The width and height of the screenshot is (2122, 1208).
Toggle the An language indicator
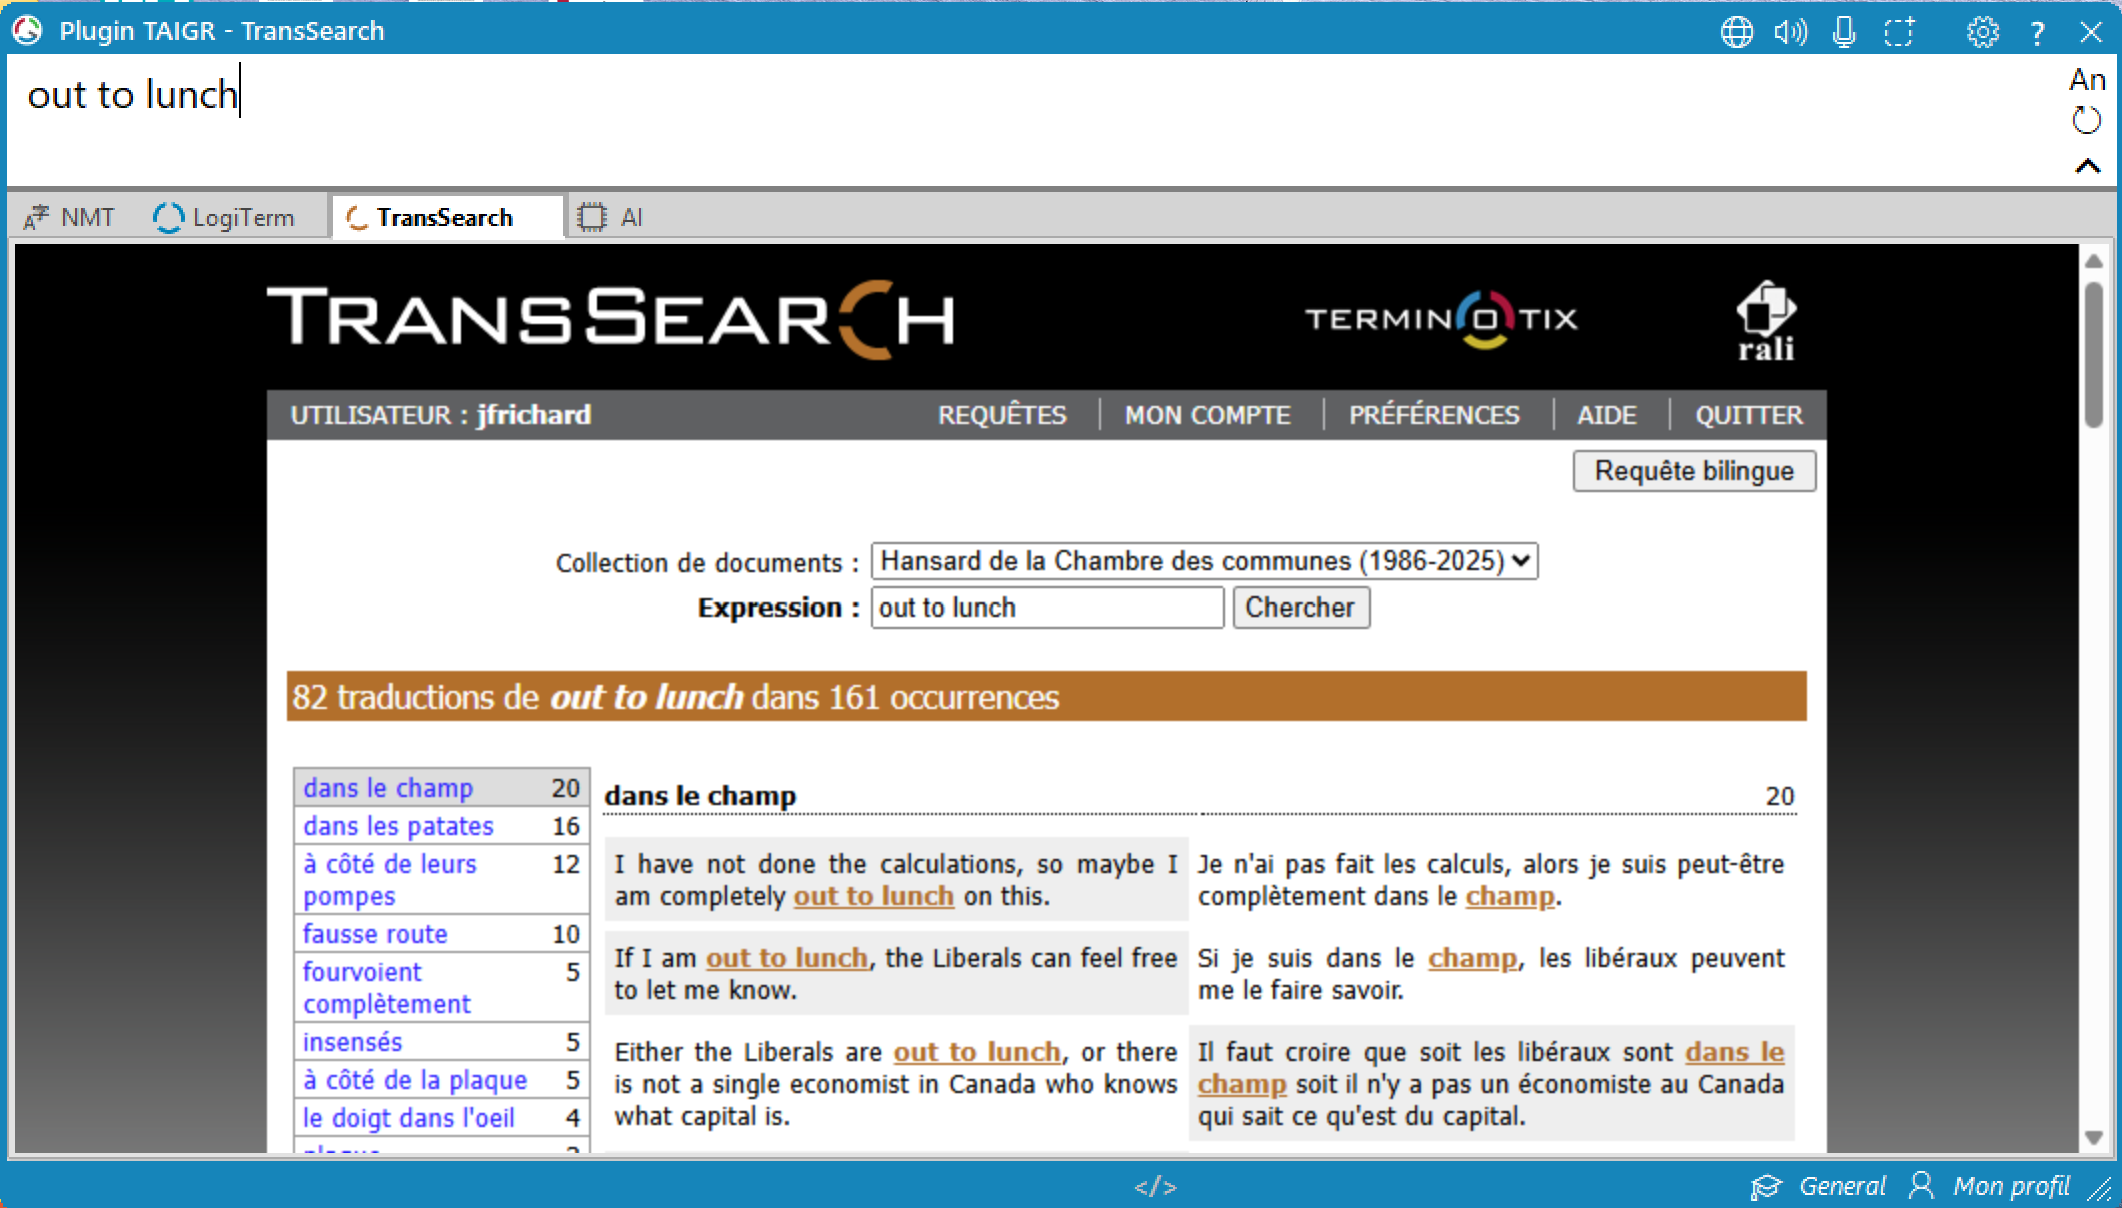point(2087,80)
